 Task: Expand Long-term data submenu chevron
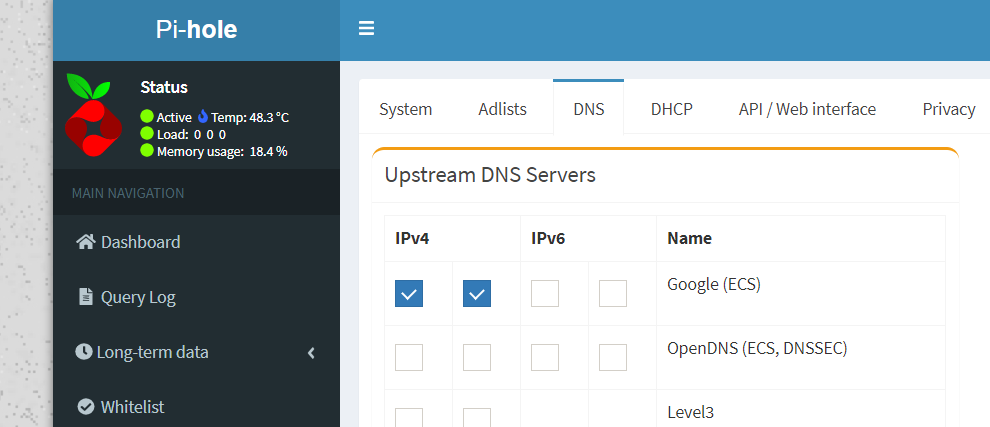coord(311,352)
